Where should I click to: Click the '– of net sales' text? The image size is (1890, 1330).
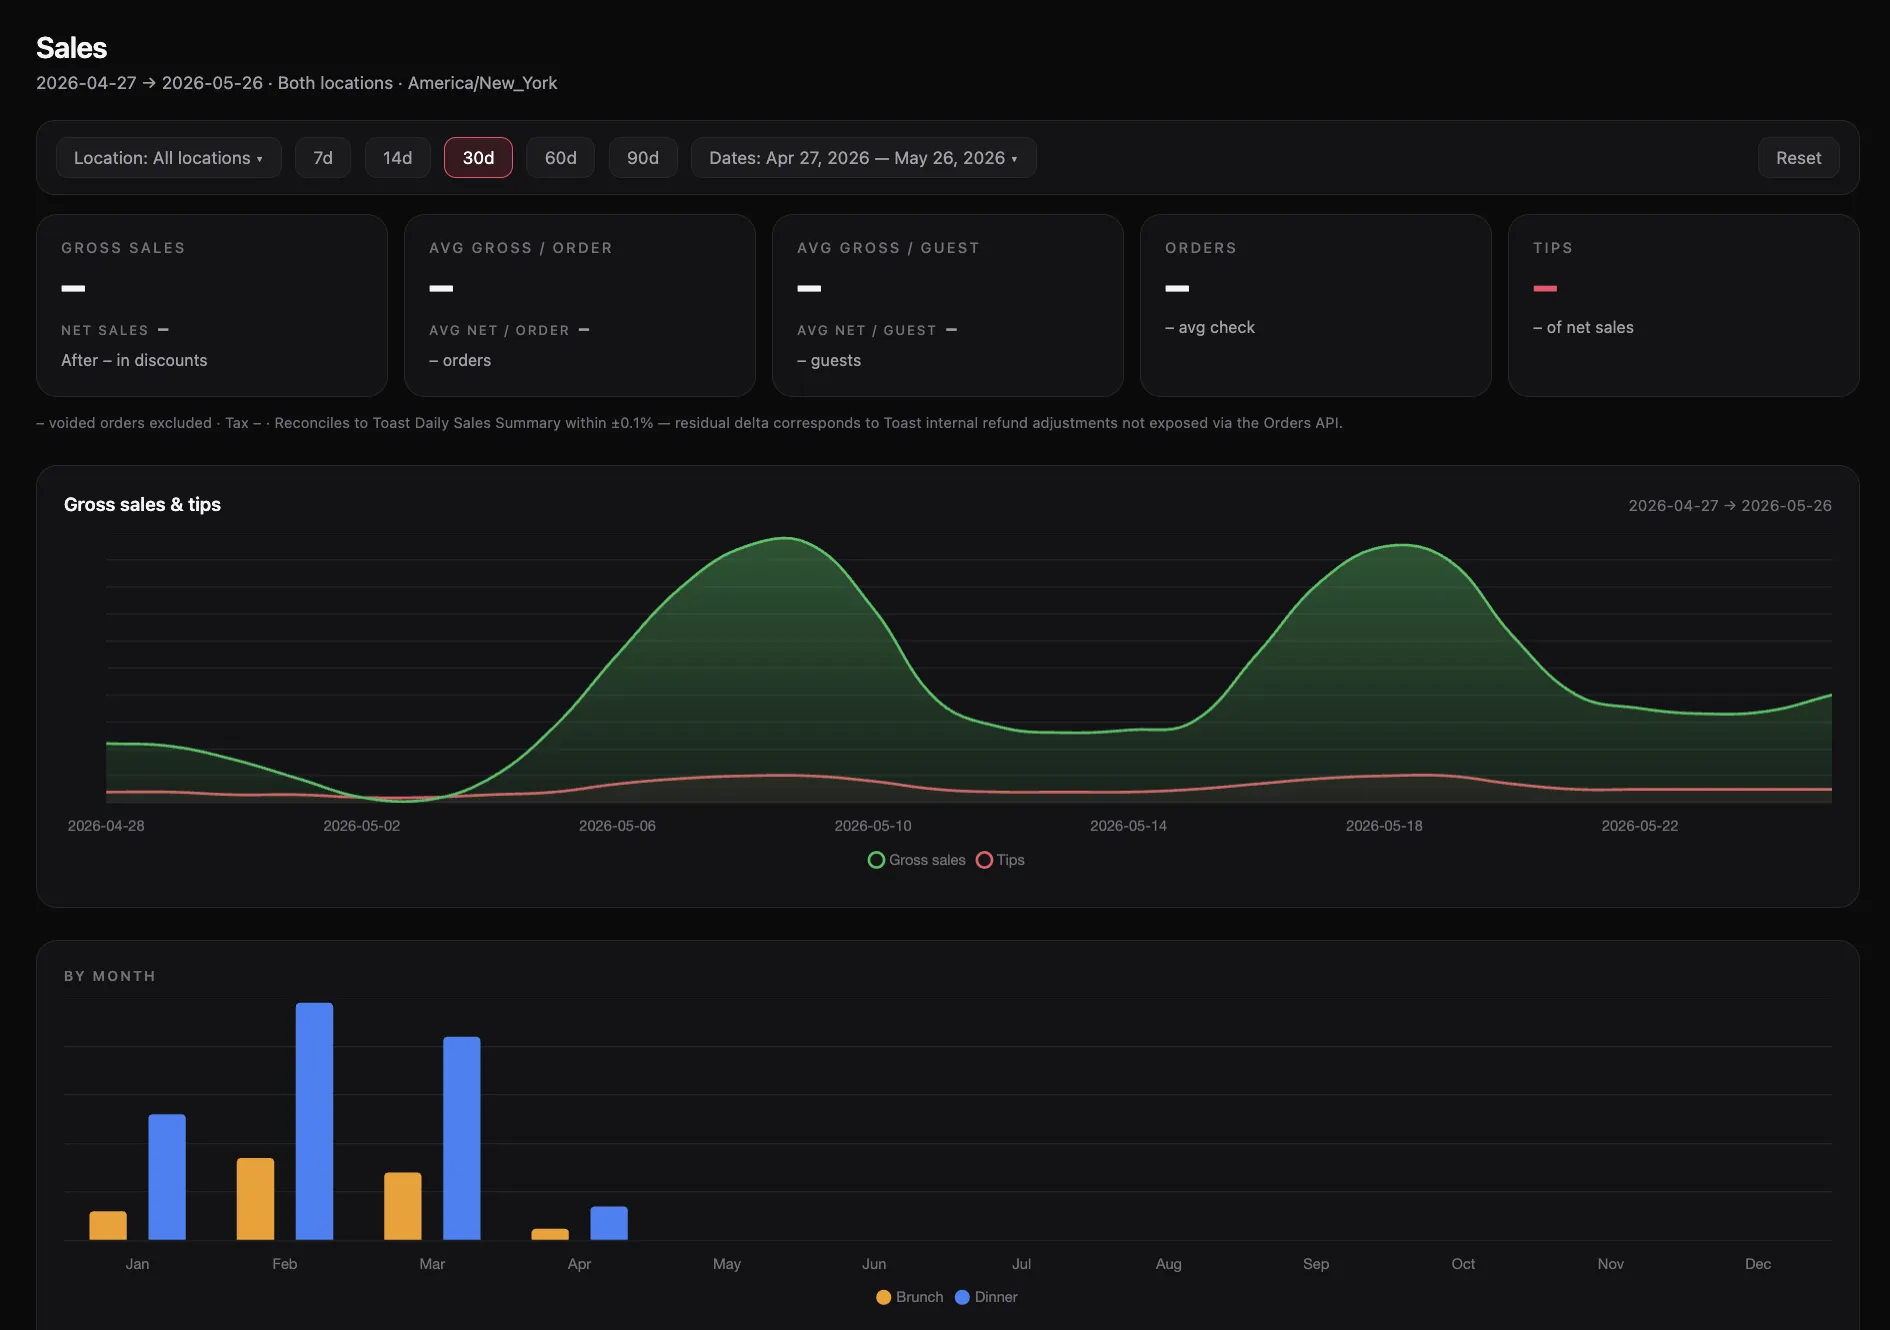pyautogui.click(x=1583, y=327)
